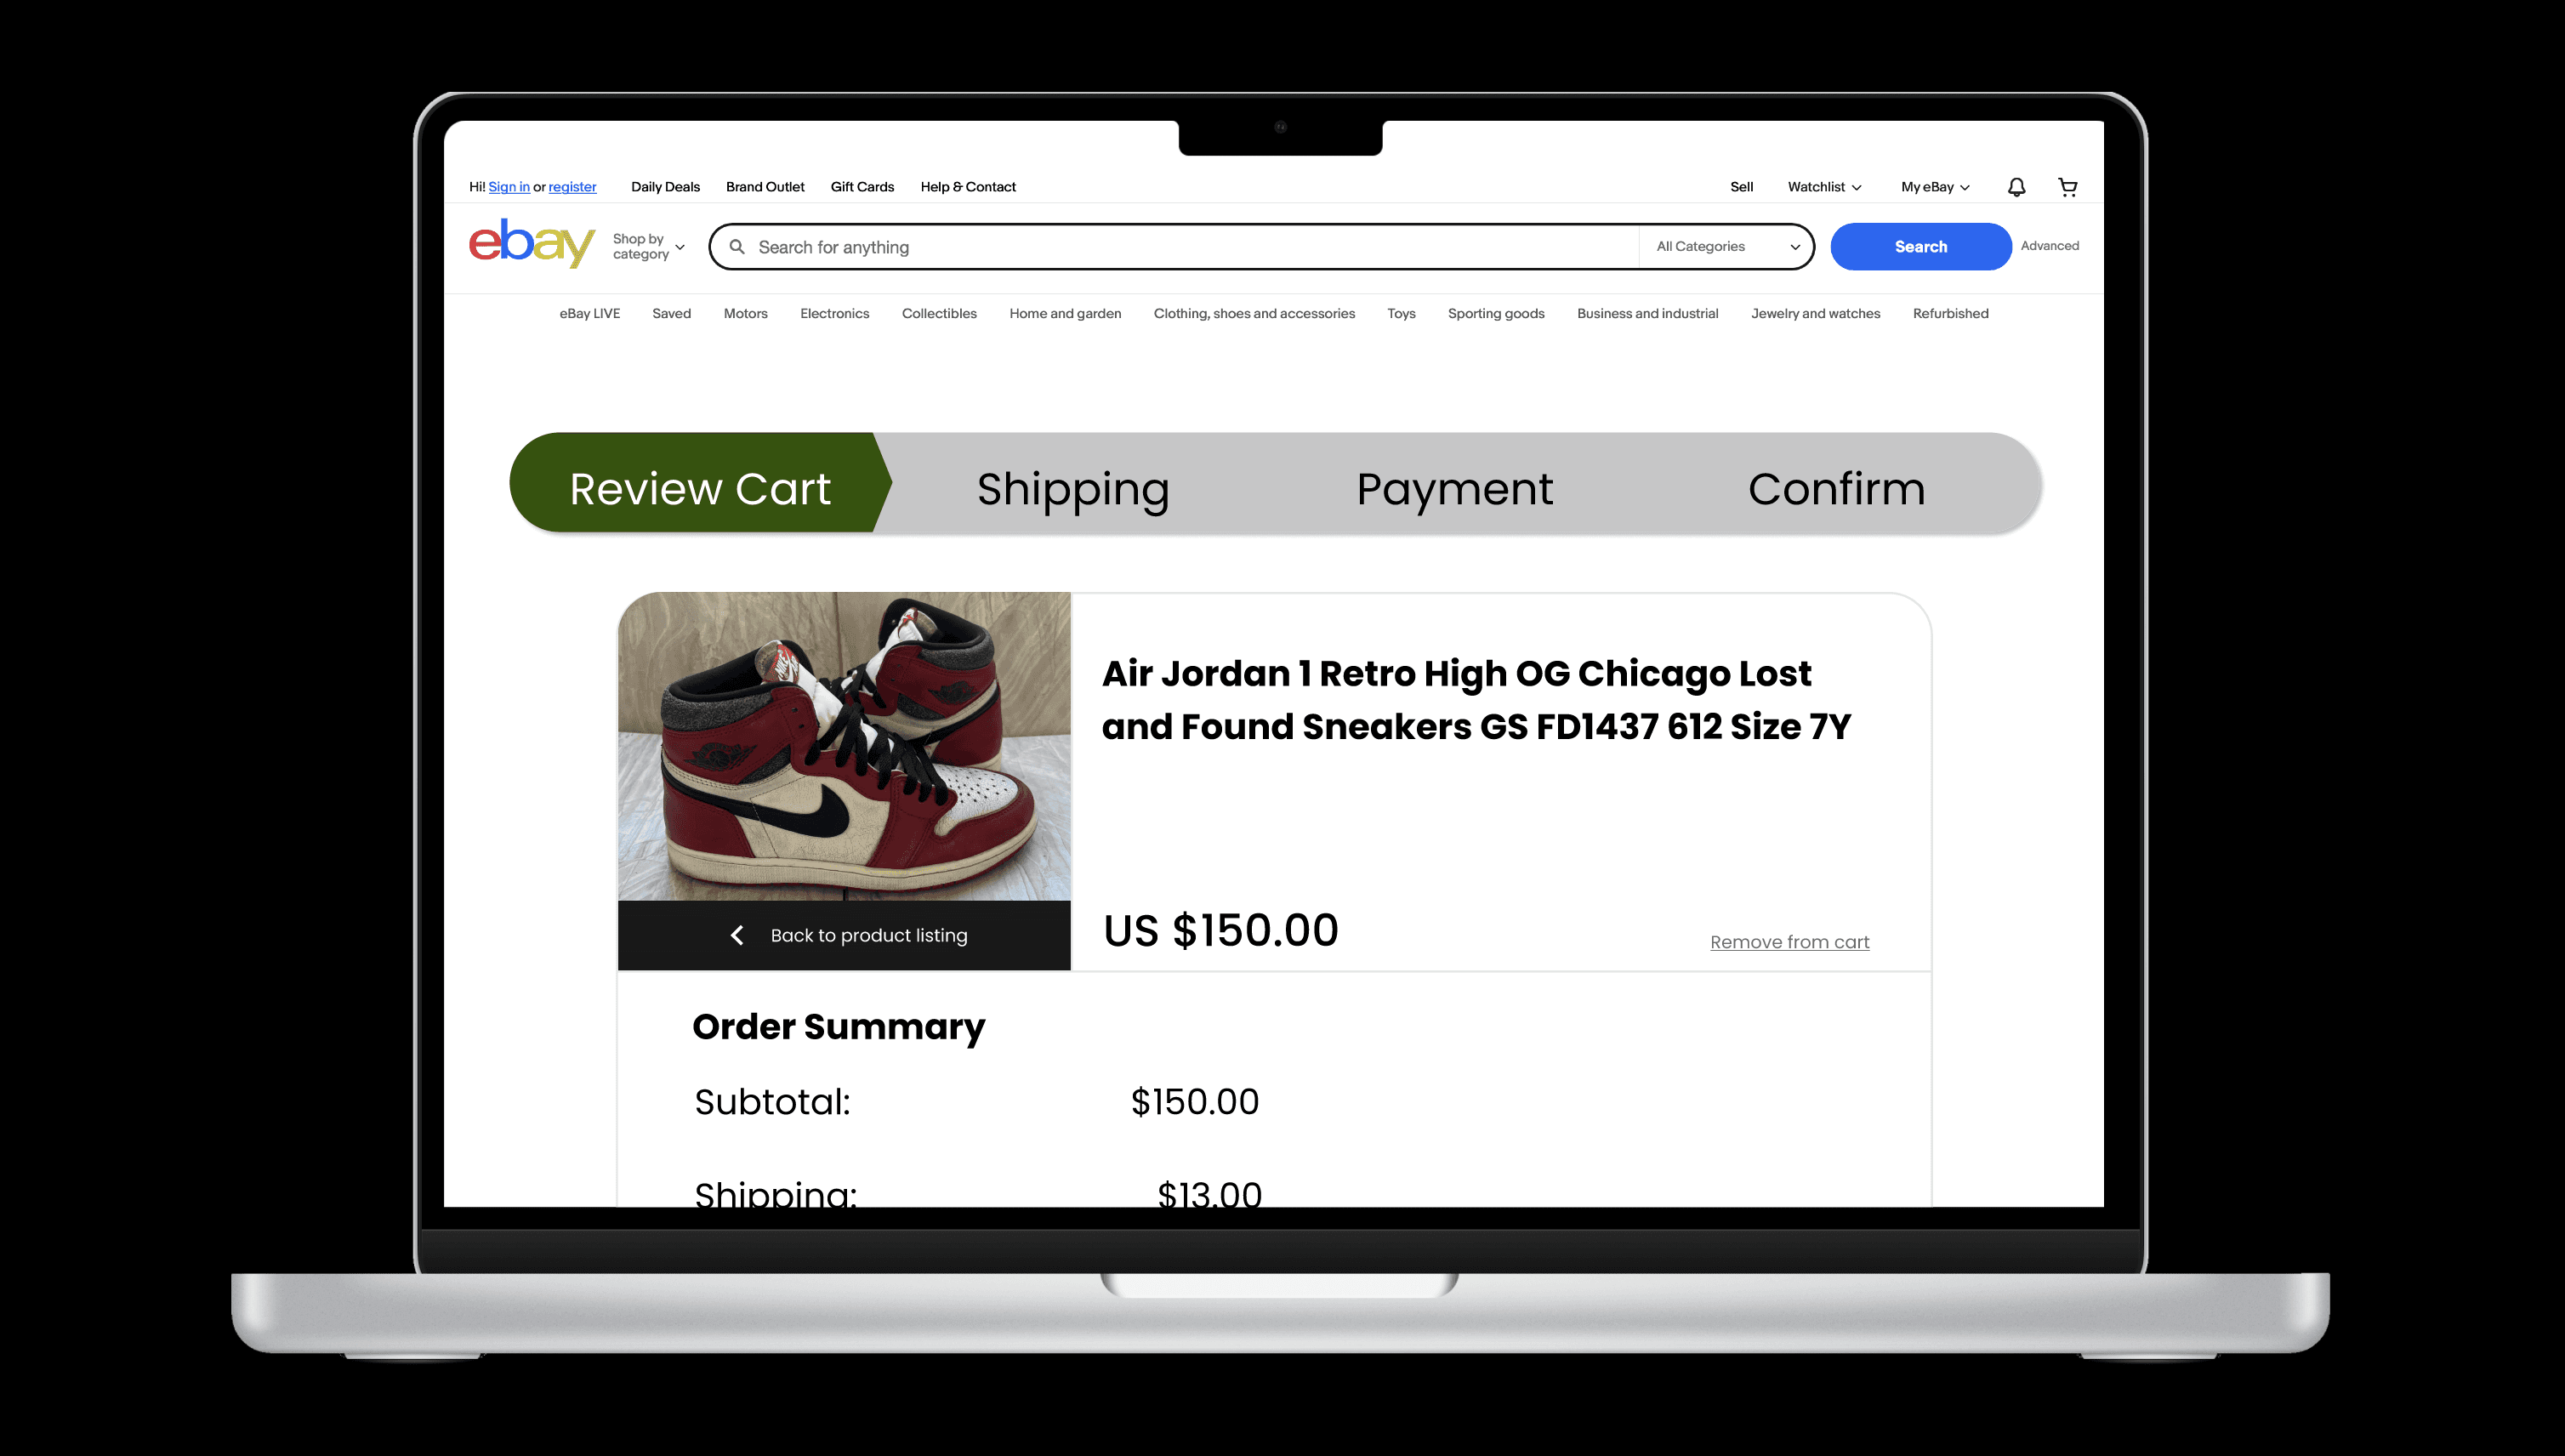
Task: Click the search magnifier icon
Action: pyautogui.click(x=737, y=247)
